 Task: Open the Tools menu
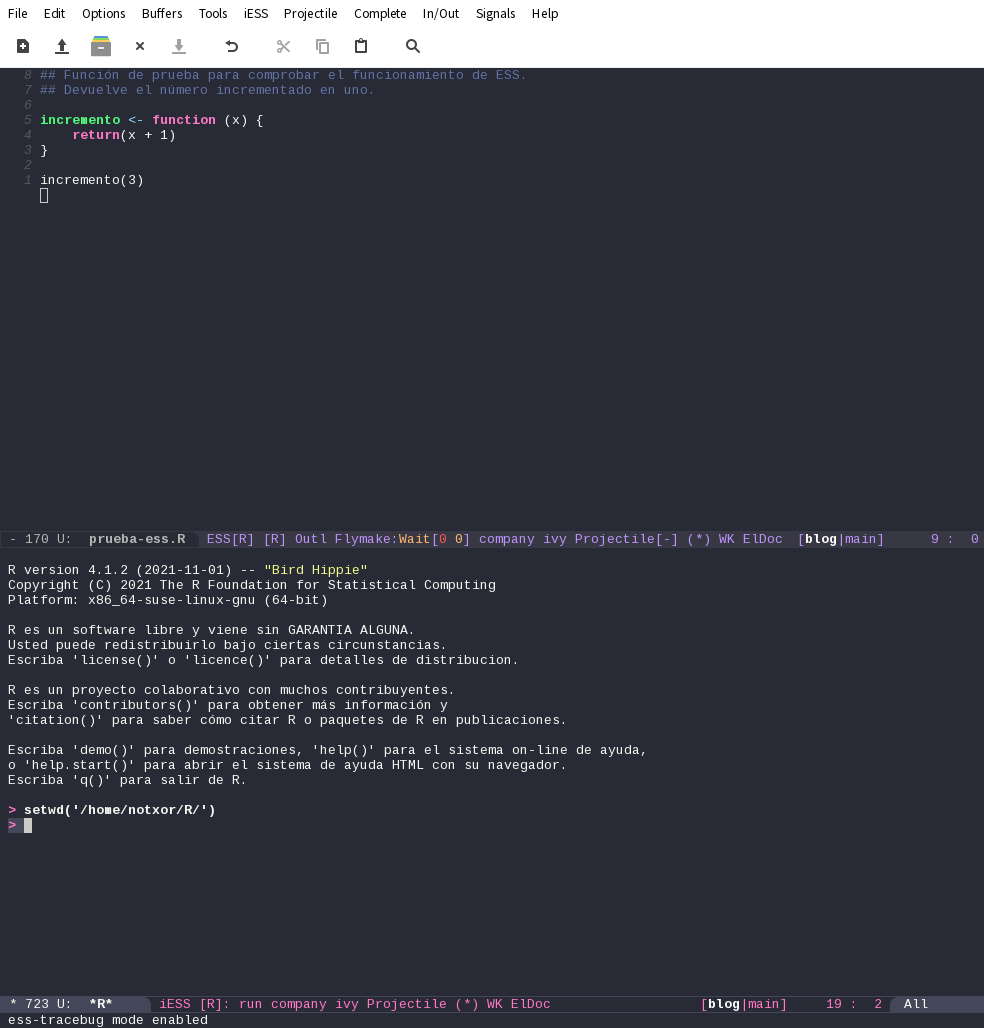(x=213, y=13)
